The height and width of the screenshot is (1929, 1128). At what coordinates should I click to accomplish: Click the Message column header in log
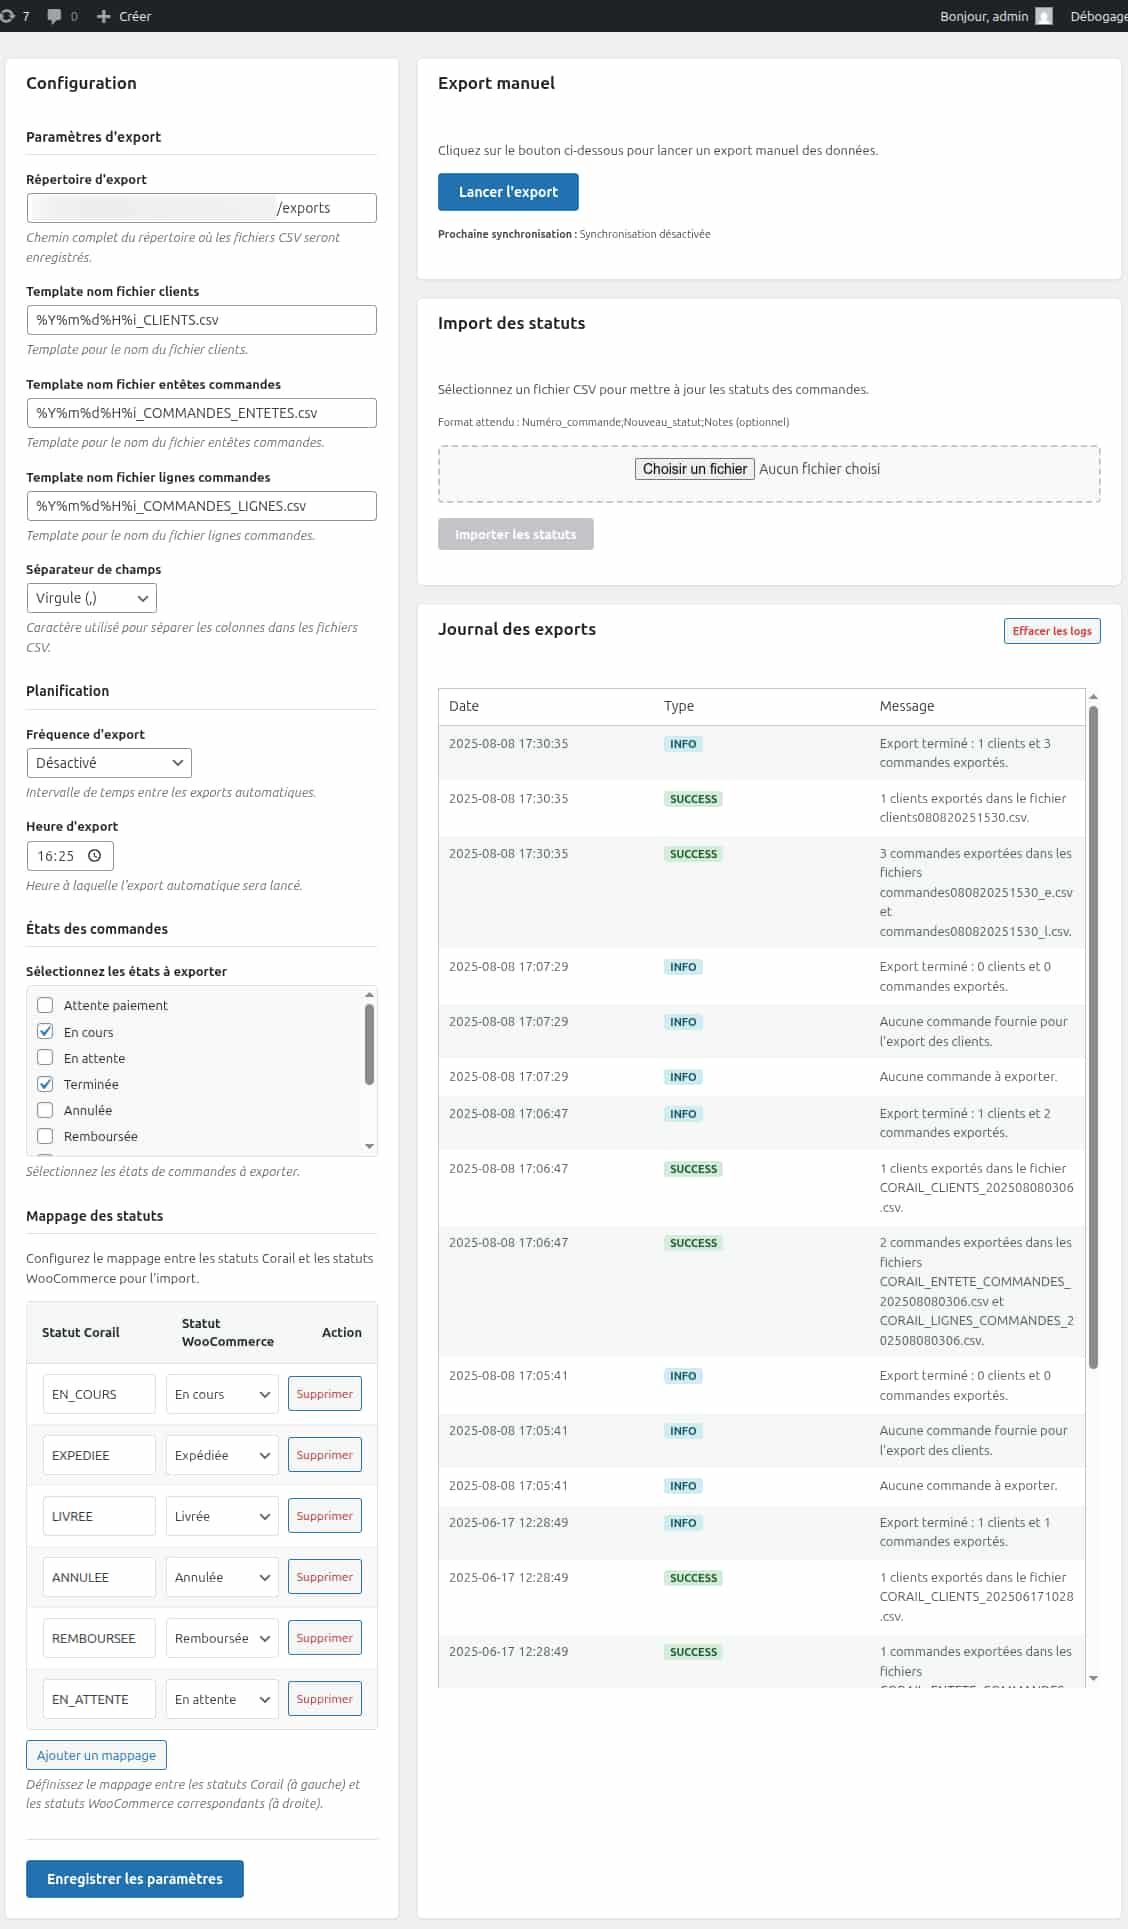tap(907, 706)
